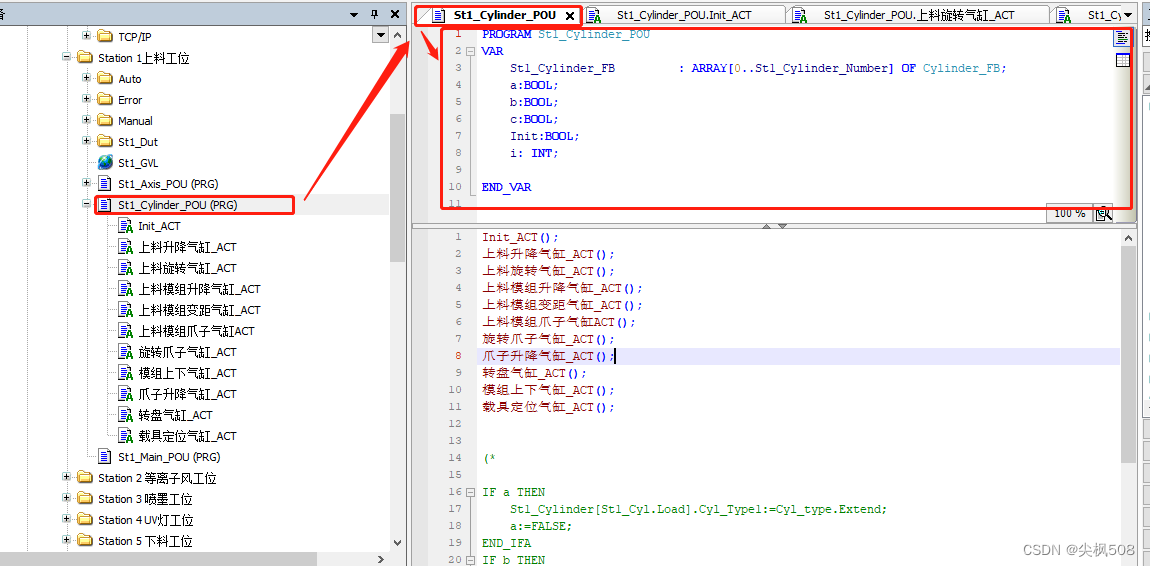The image size is (1150, 566).
Task: Collapse the IF a THEN fold toggle
Action: coord(470,492)
